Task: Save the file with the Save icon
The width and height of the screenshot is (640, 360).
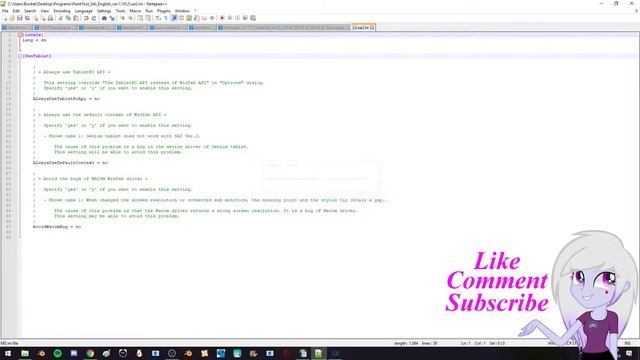Action: point(19,18)
